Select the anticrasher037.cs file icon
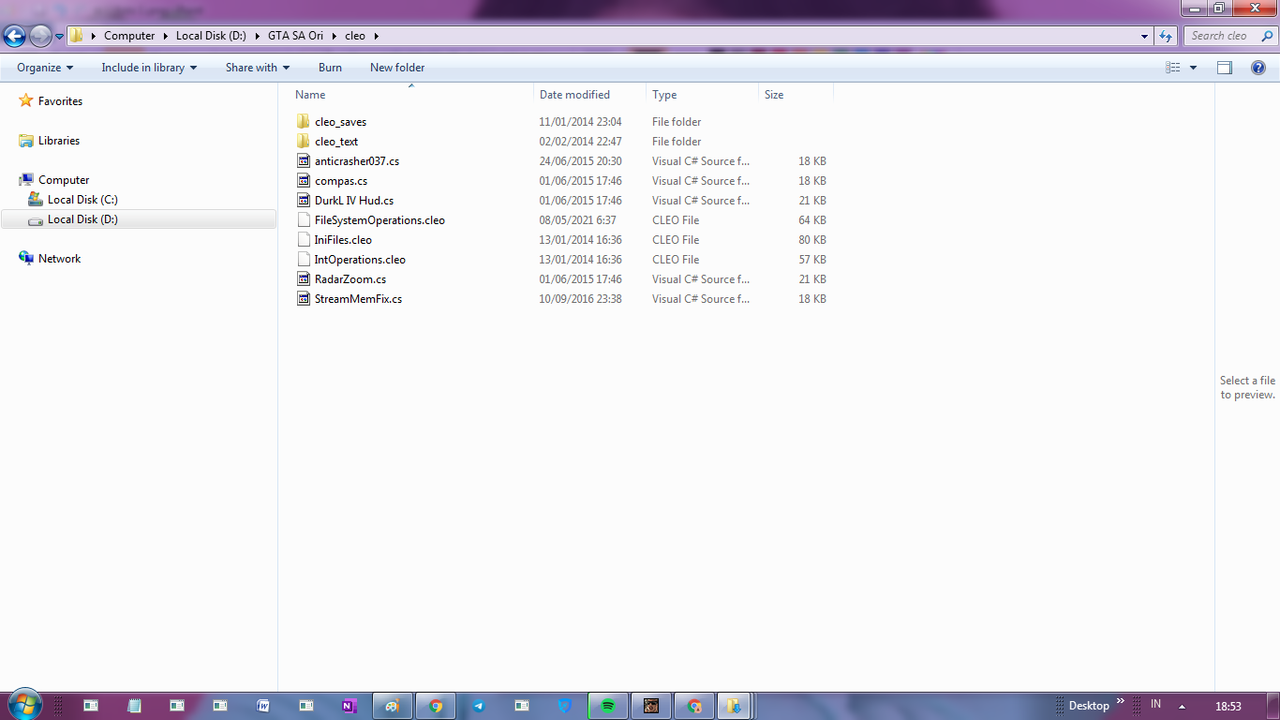 click(304, 161)
